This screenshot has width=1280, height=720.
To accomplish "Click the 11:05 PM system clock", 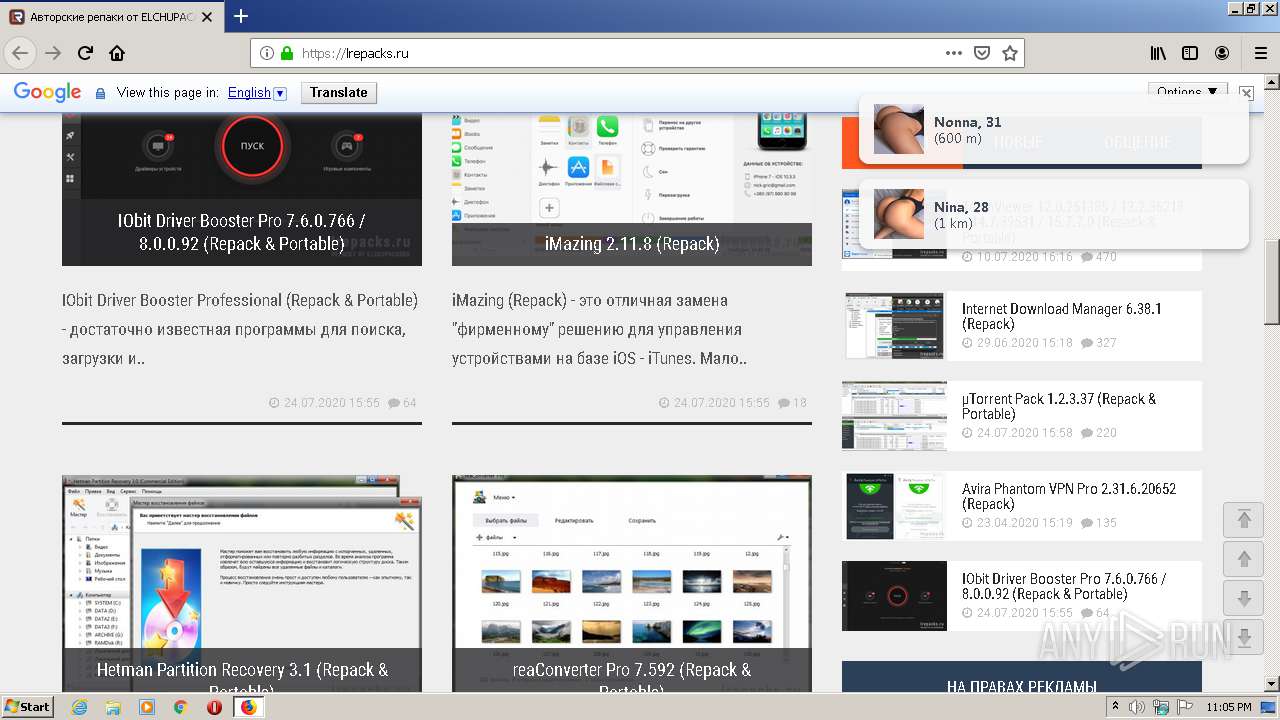I will tap(1229, 707).
